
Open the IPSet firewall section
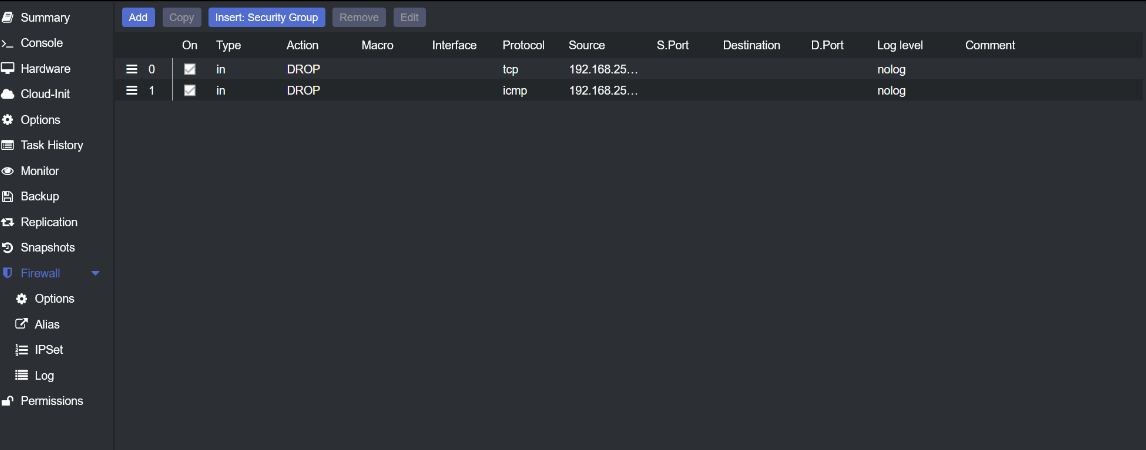[49, 350]
